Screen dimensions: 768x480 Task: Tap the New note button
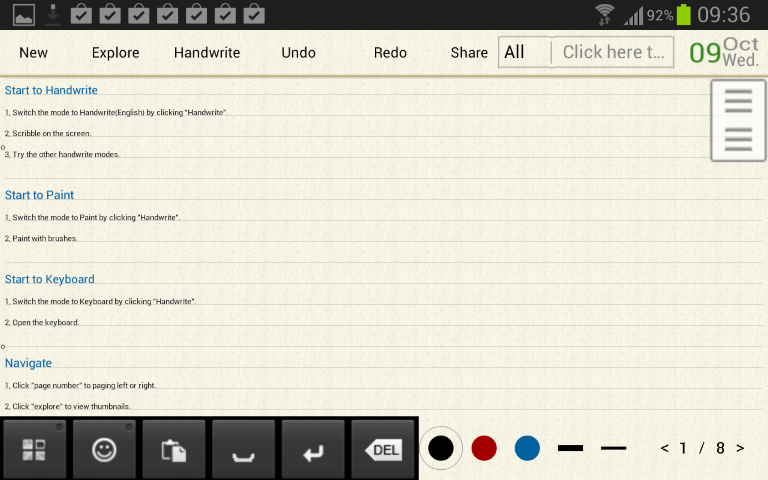pos(33,52)
